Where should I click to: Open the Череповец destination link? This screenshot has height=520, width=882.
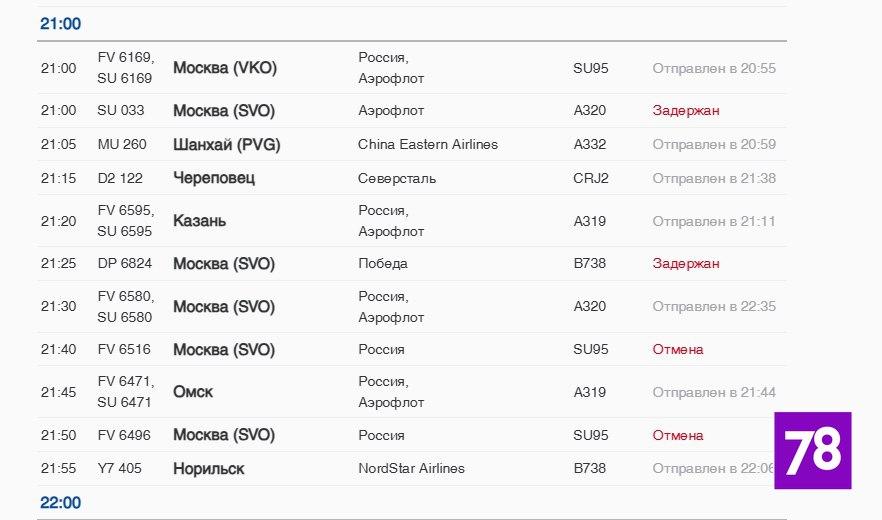(214, 178)
